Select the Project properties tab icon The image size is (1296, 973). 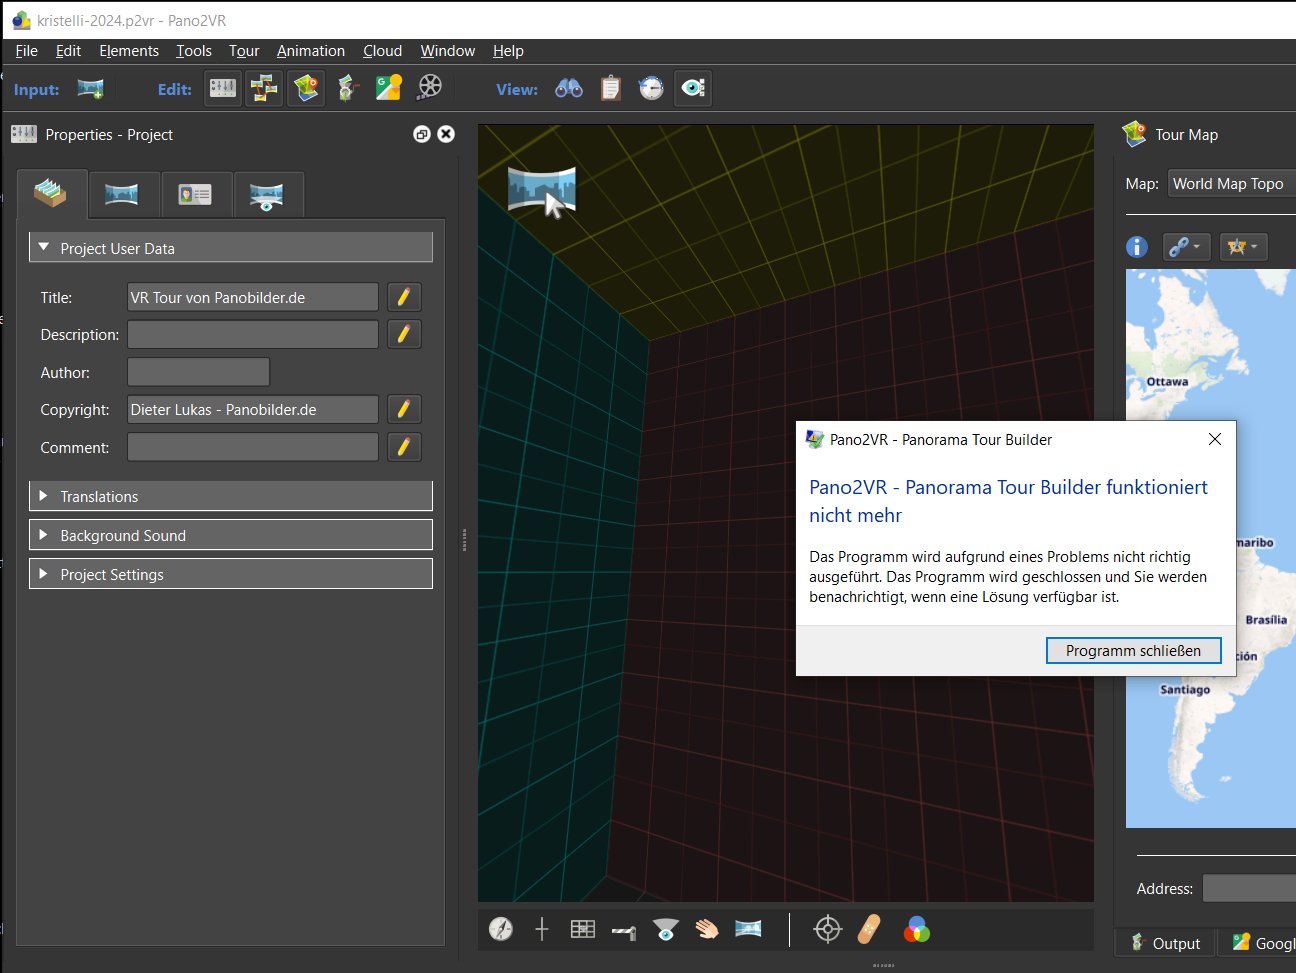pos(51,194)
